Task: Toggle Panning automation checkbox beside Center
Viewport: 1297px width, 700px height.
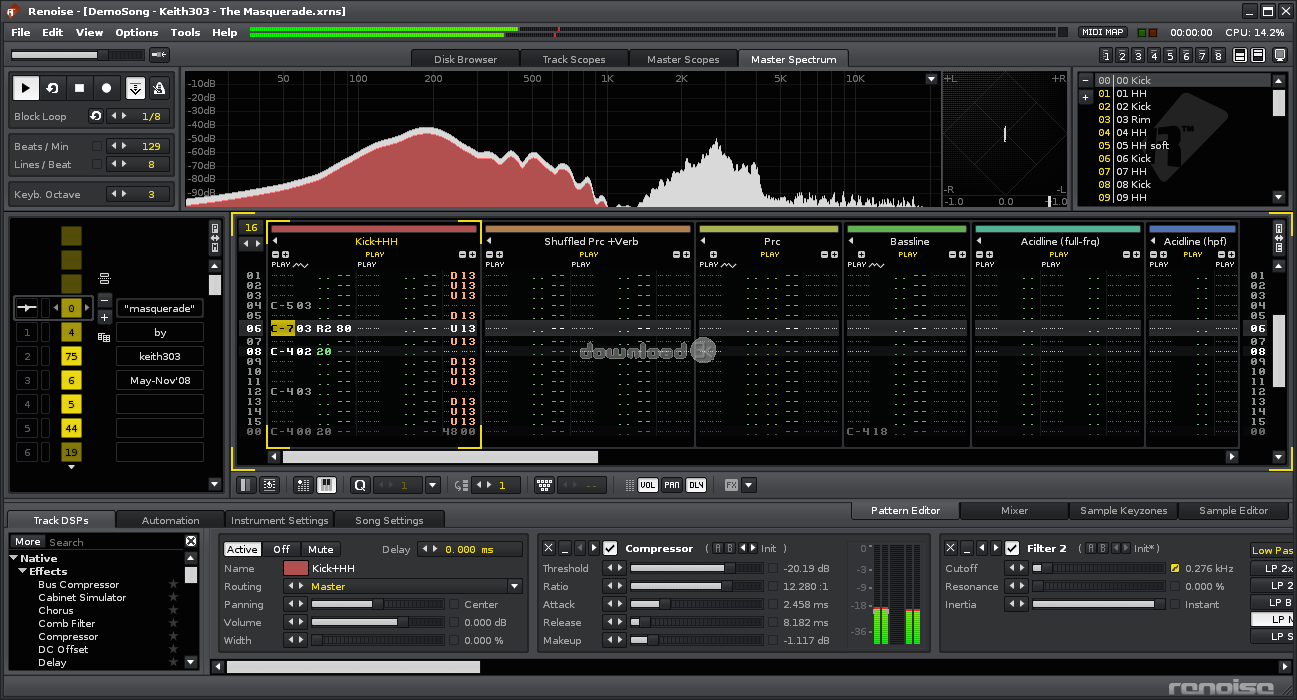Action: pos(455,604)
